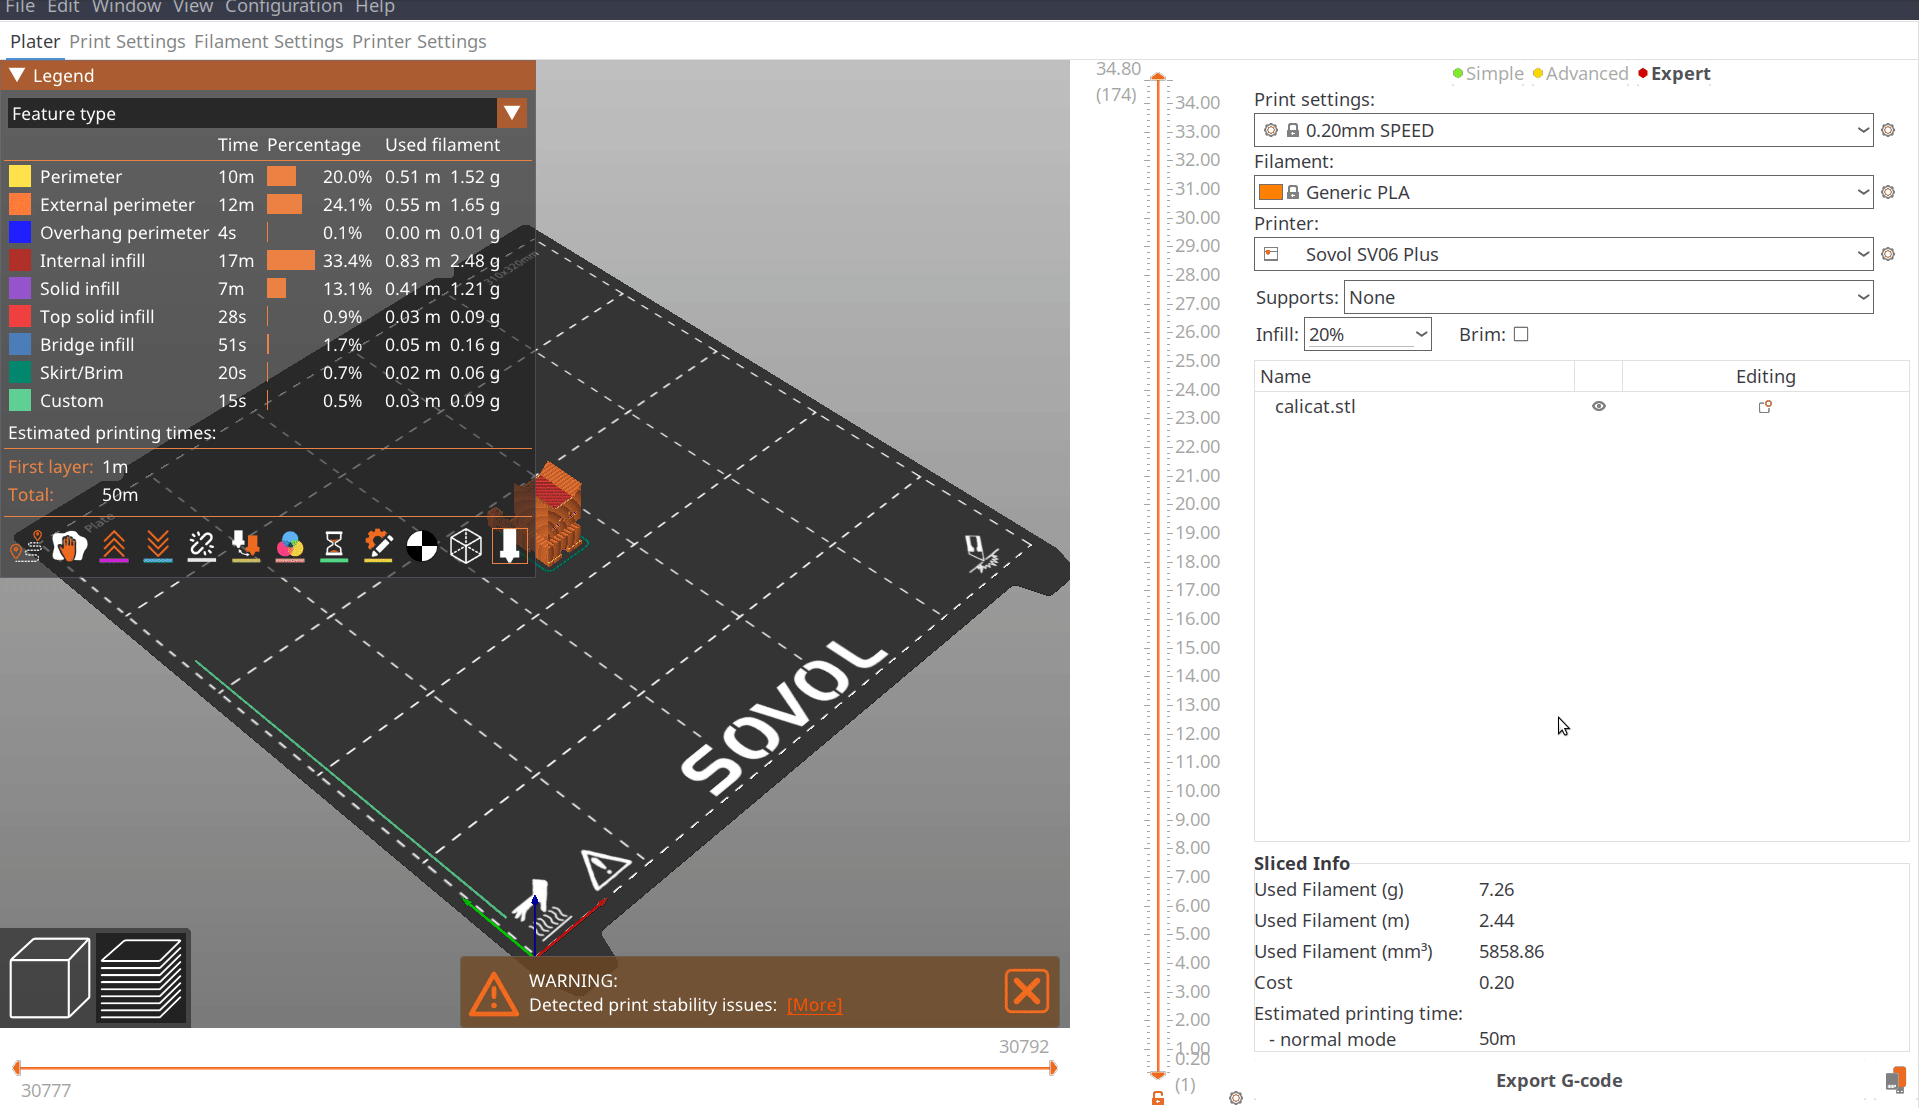Toggle tool changes nozzle swap icon
The height and width of the screenshot is (1108, 1919).
246,546
